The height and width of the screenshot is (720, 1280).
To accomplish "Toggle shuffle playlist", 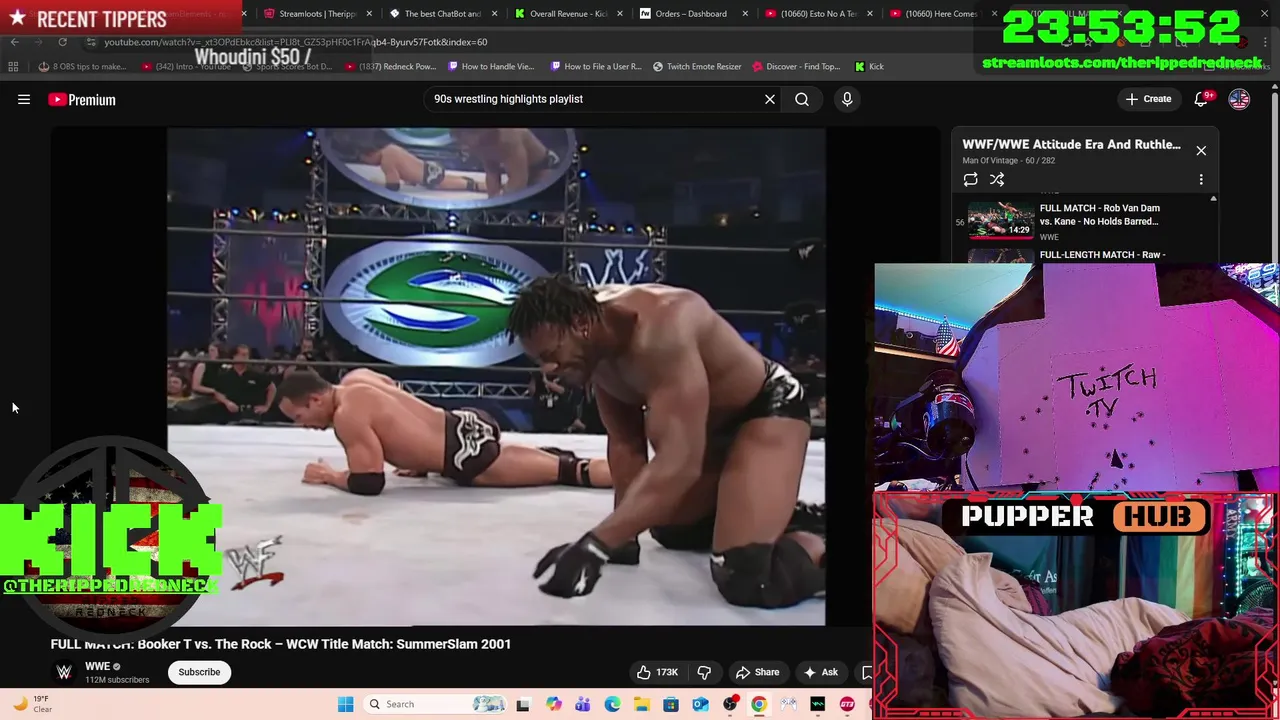I will tap(997, 180).
